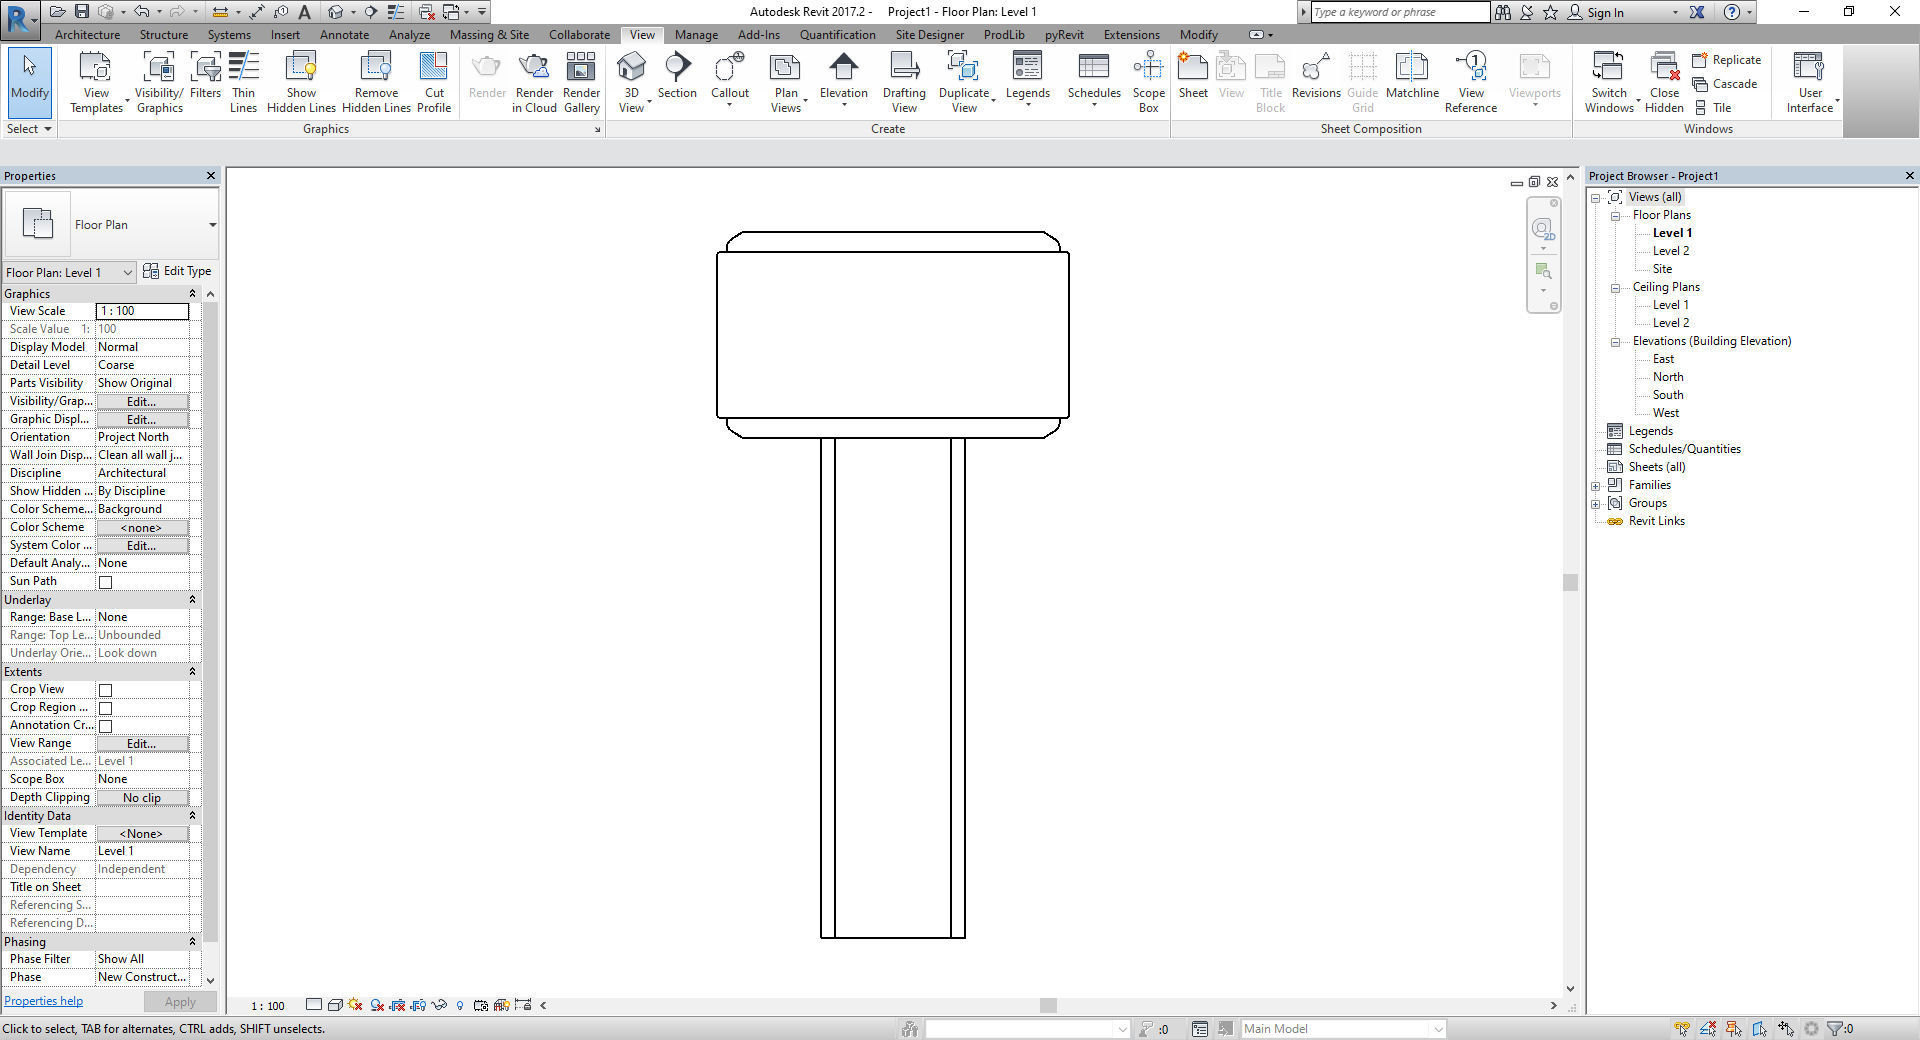Create a new Drafting View
Screen dimensions: 1920x1040
pyautogui.click(x=904, y=81)
